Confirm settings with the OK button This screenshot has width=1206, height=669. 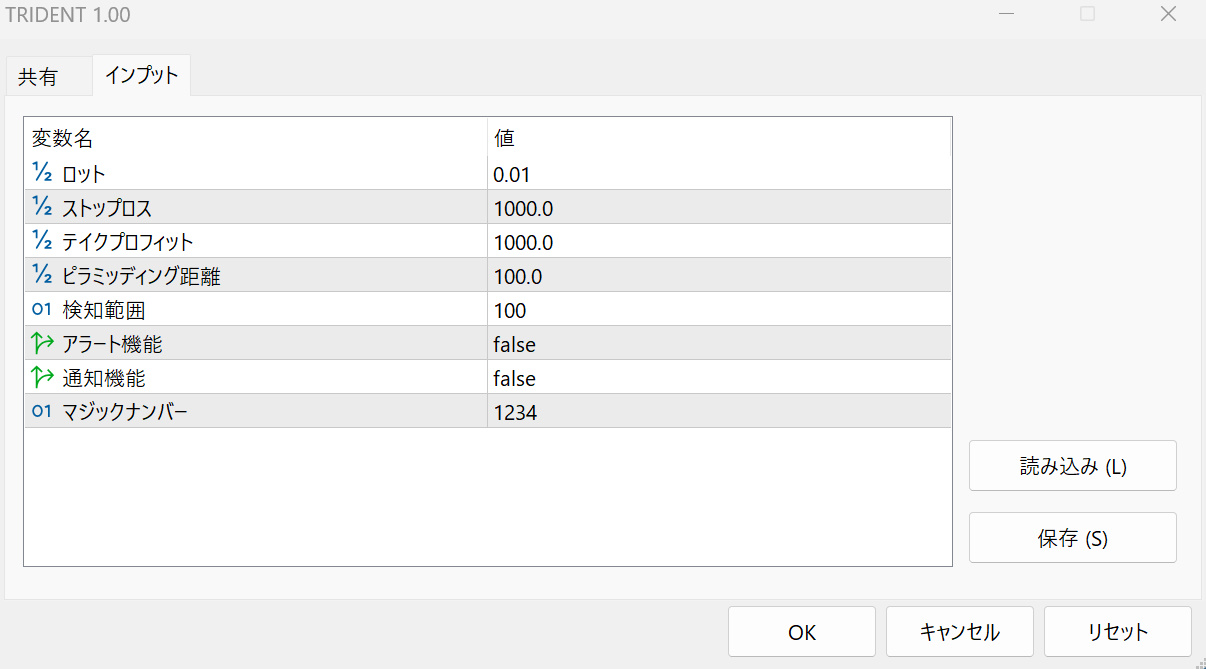pyautogui.click(x=801, y=632)
